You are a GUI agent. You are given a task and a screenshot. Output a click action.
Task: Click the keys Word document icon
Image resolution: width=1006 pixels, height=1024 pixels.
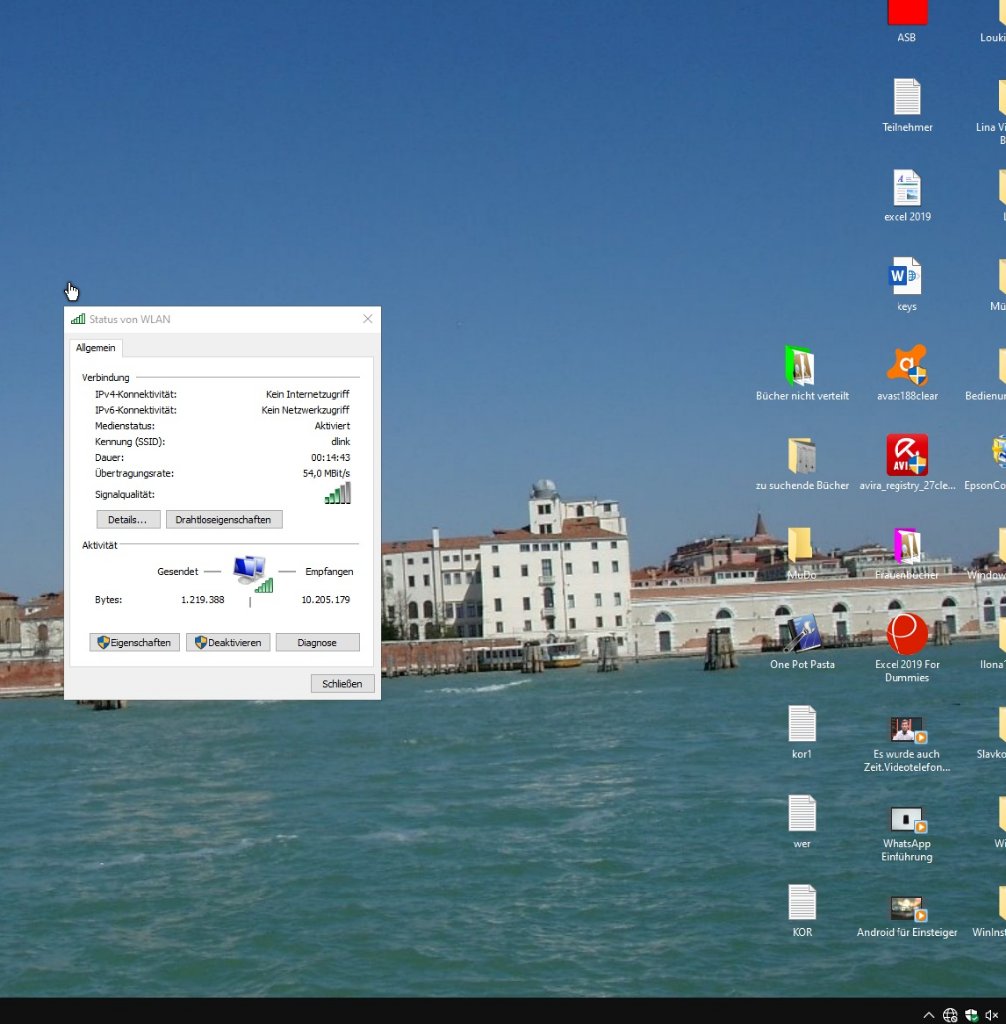click(x=907, y=276)
